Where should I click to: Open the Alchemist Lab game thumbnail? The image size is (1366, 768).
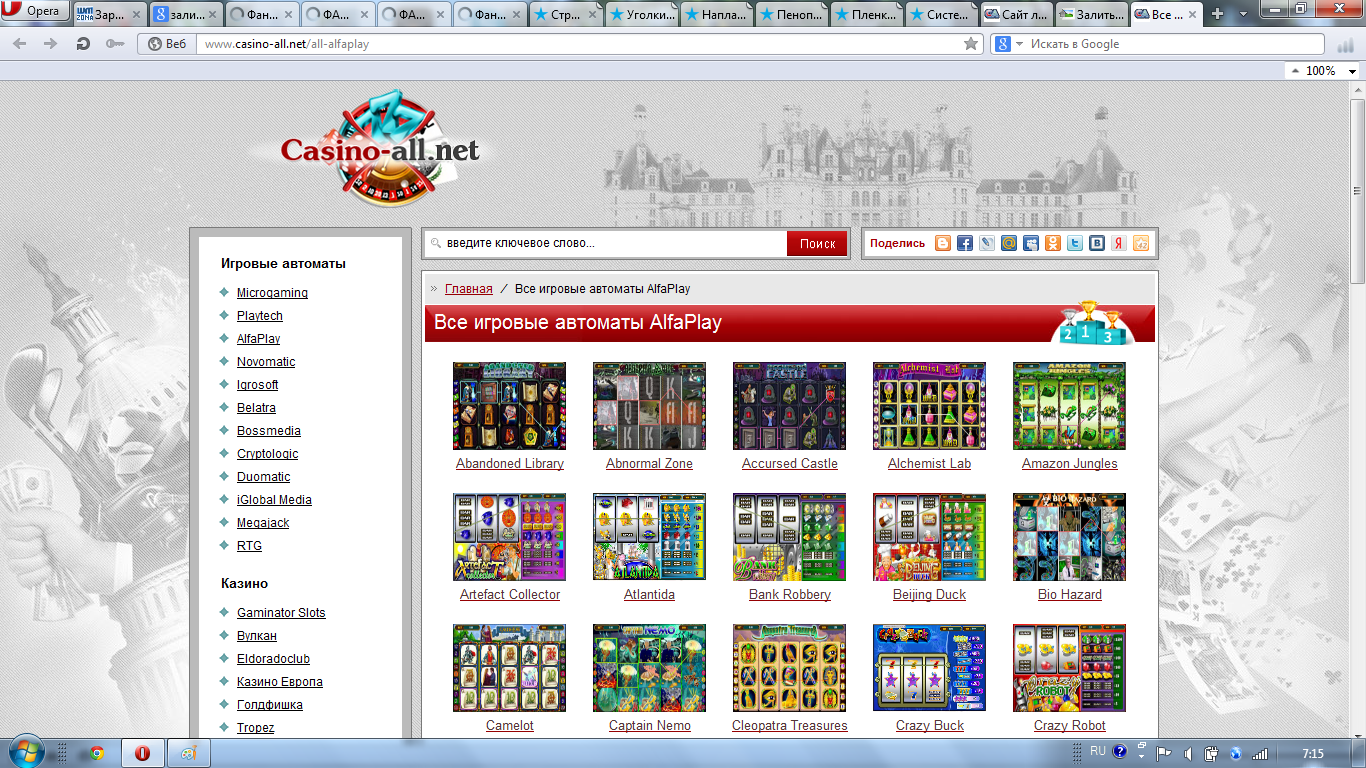[x=929, y=406]
